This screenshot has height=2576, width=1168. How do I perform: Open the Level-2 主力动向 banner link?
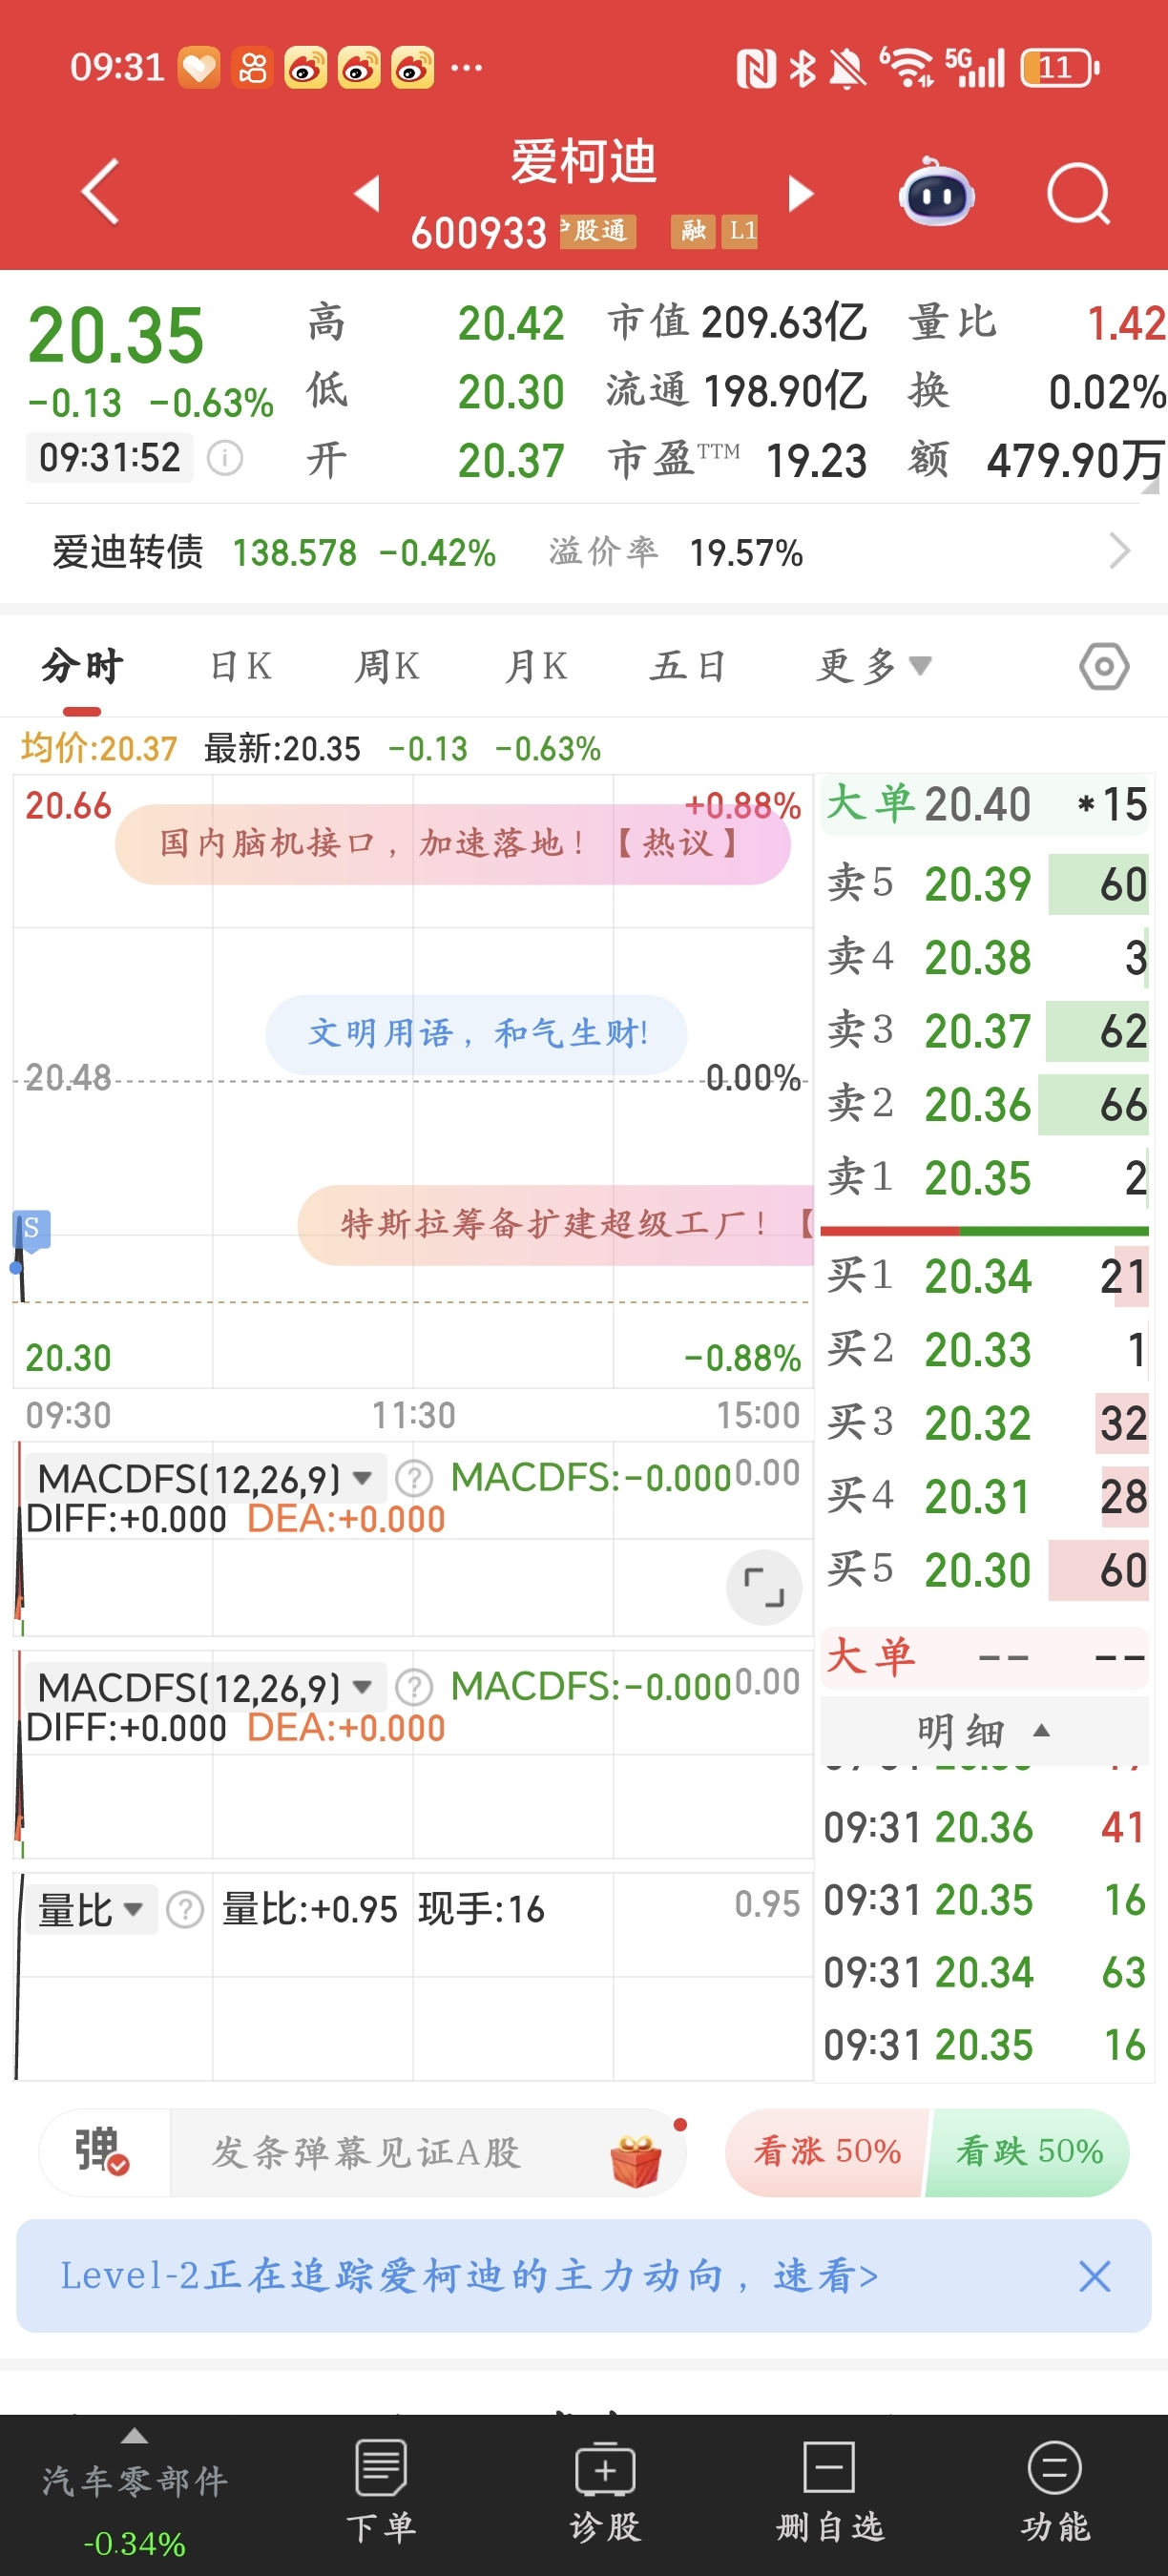(470, 2276)
